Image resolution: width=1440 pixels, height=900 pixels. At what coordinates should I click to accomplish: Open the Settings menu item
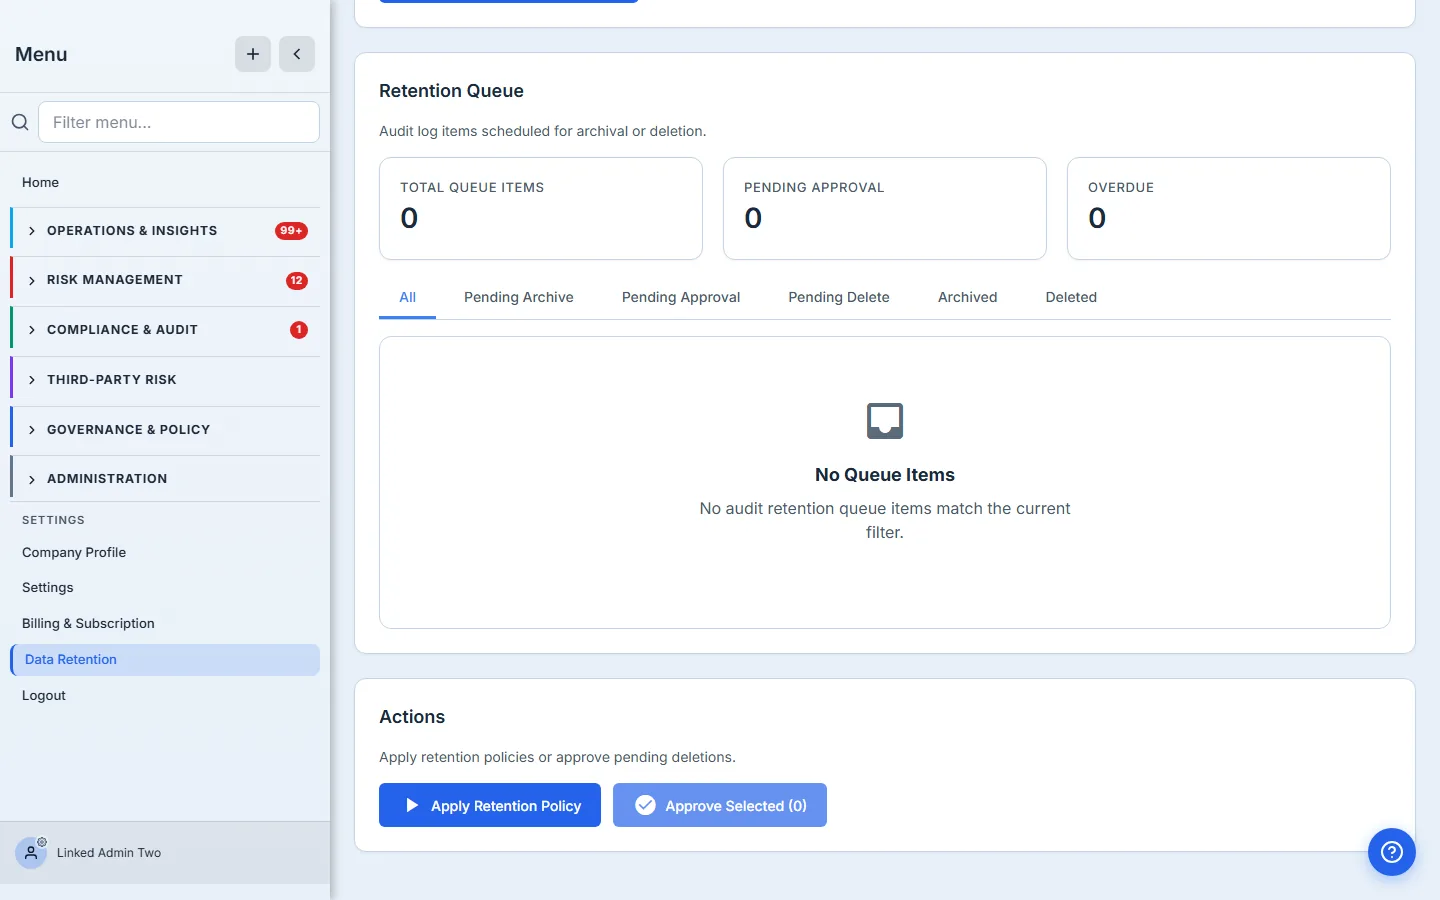point(165,587)
